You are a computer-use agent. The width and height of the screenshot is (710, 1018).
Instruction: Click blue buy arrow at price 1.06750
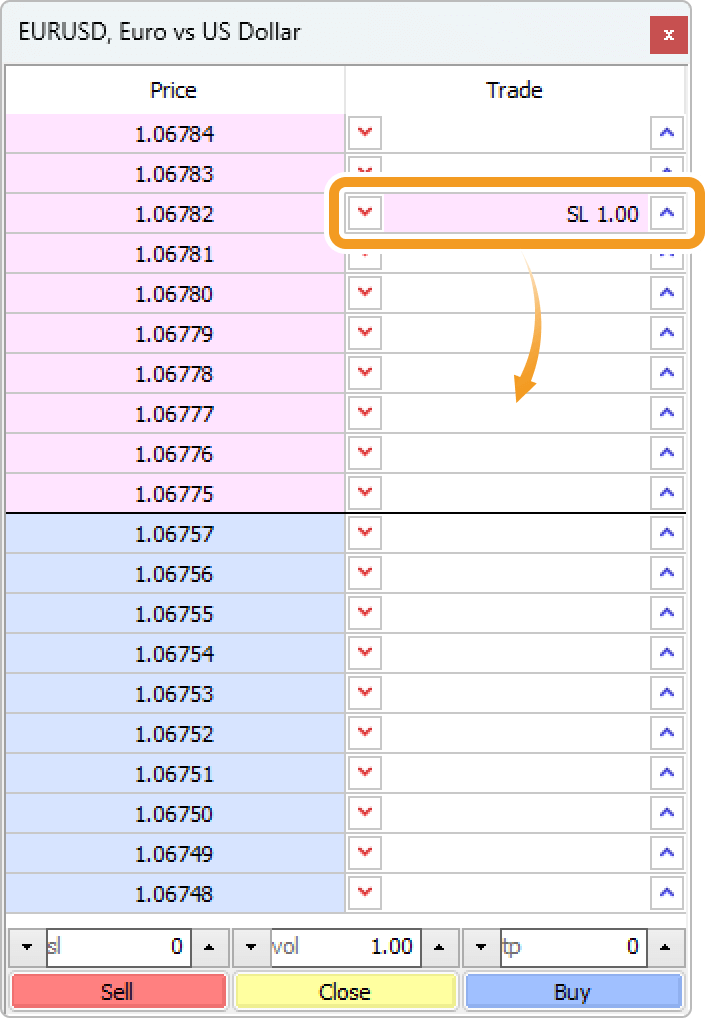[667, 813]
